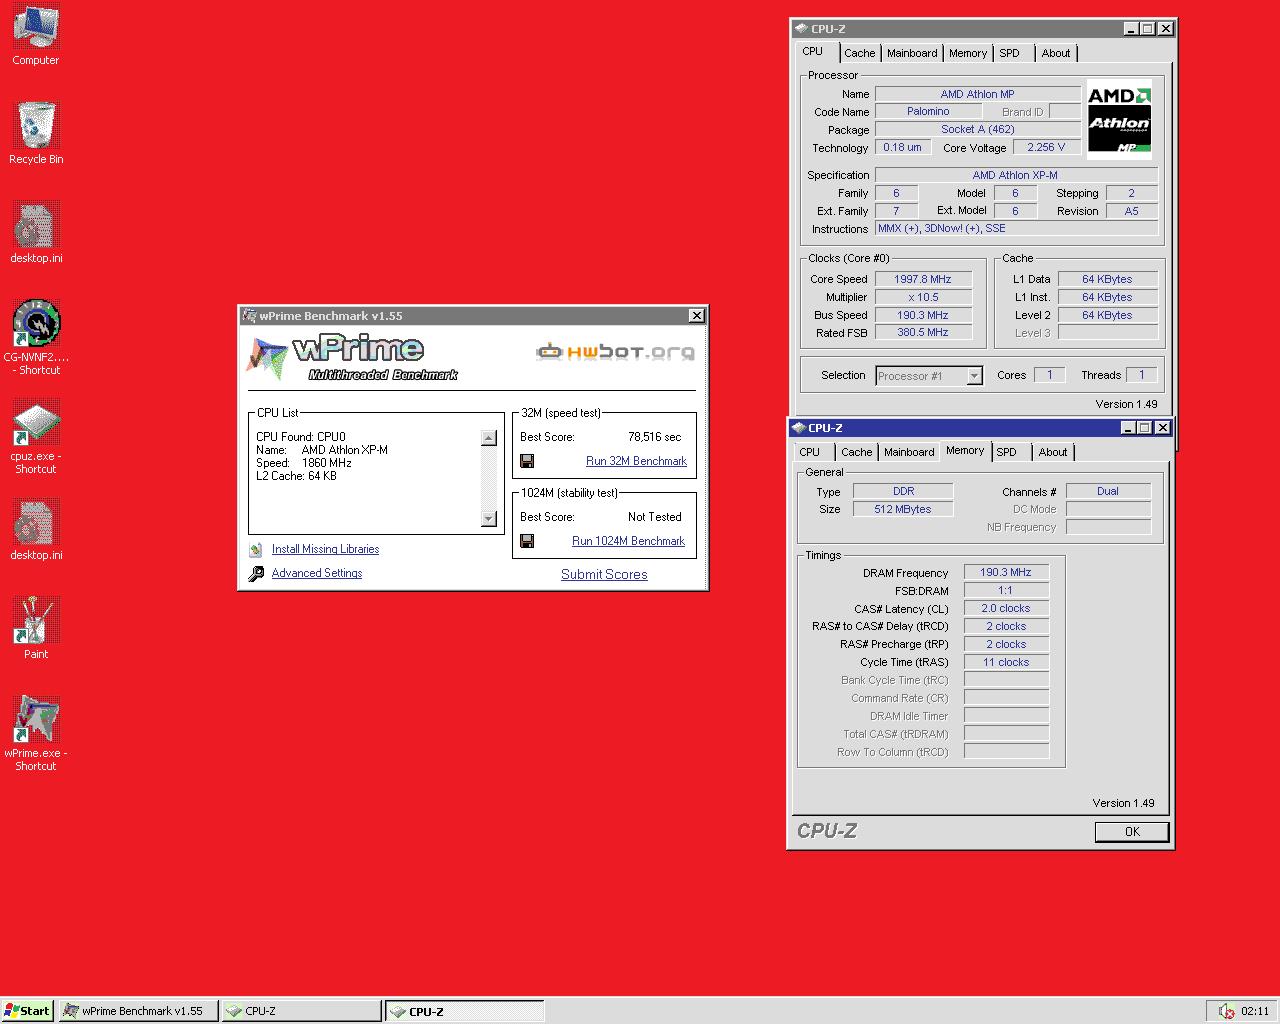The width and height of the screenshot is (1280, 1024).
Task: Switch to CPU tab in lower CPU-Z window
Action: click(x=810, y=452)
